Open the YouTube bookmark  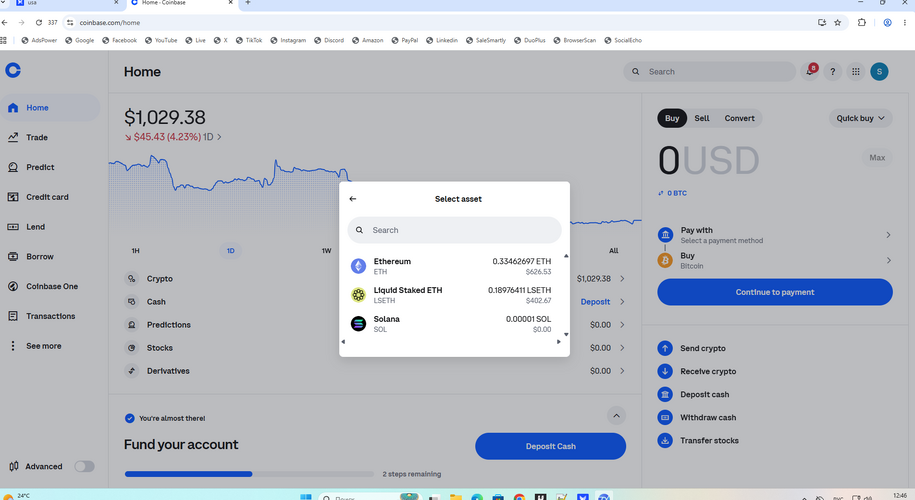[x=161, y=41]
